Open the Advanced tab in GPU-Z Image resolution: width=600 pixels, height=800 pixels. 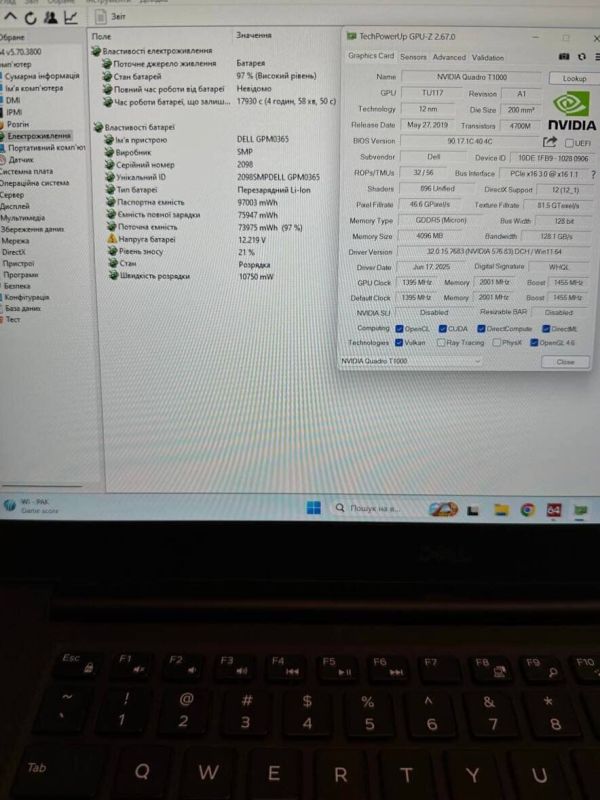449,57
